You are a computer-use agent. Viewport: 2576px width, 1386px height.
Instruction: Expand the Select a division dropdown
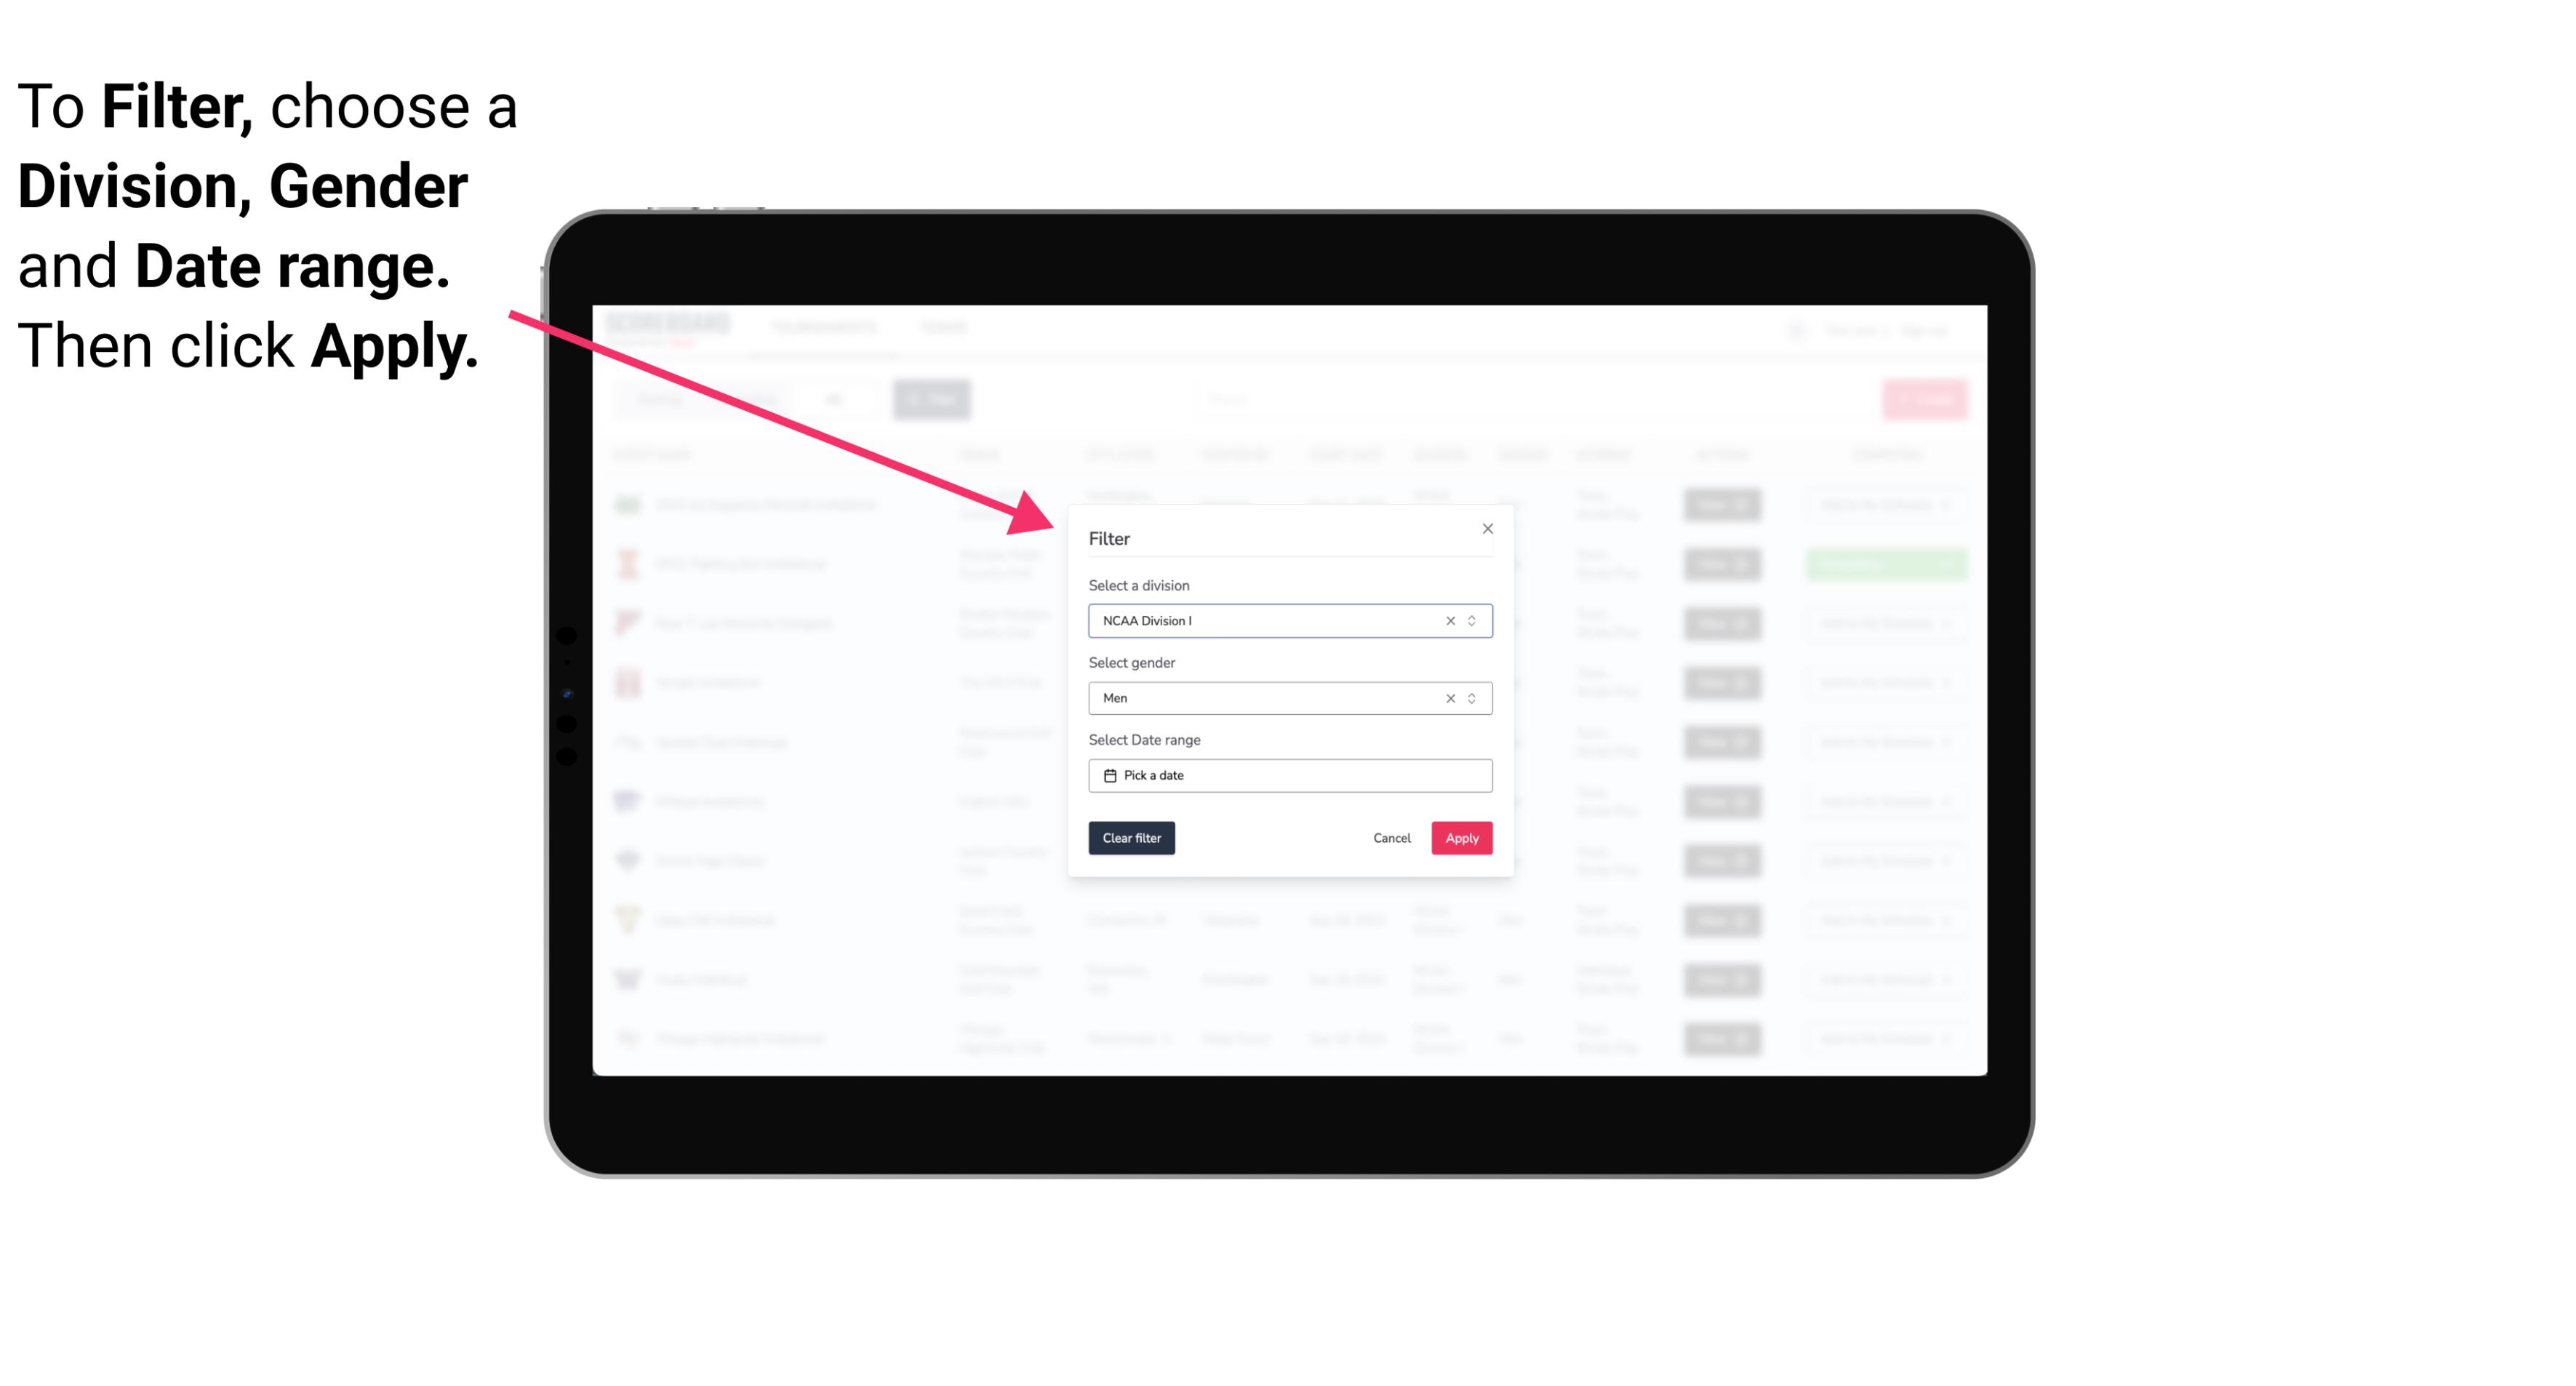[x=1471, y=621]
